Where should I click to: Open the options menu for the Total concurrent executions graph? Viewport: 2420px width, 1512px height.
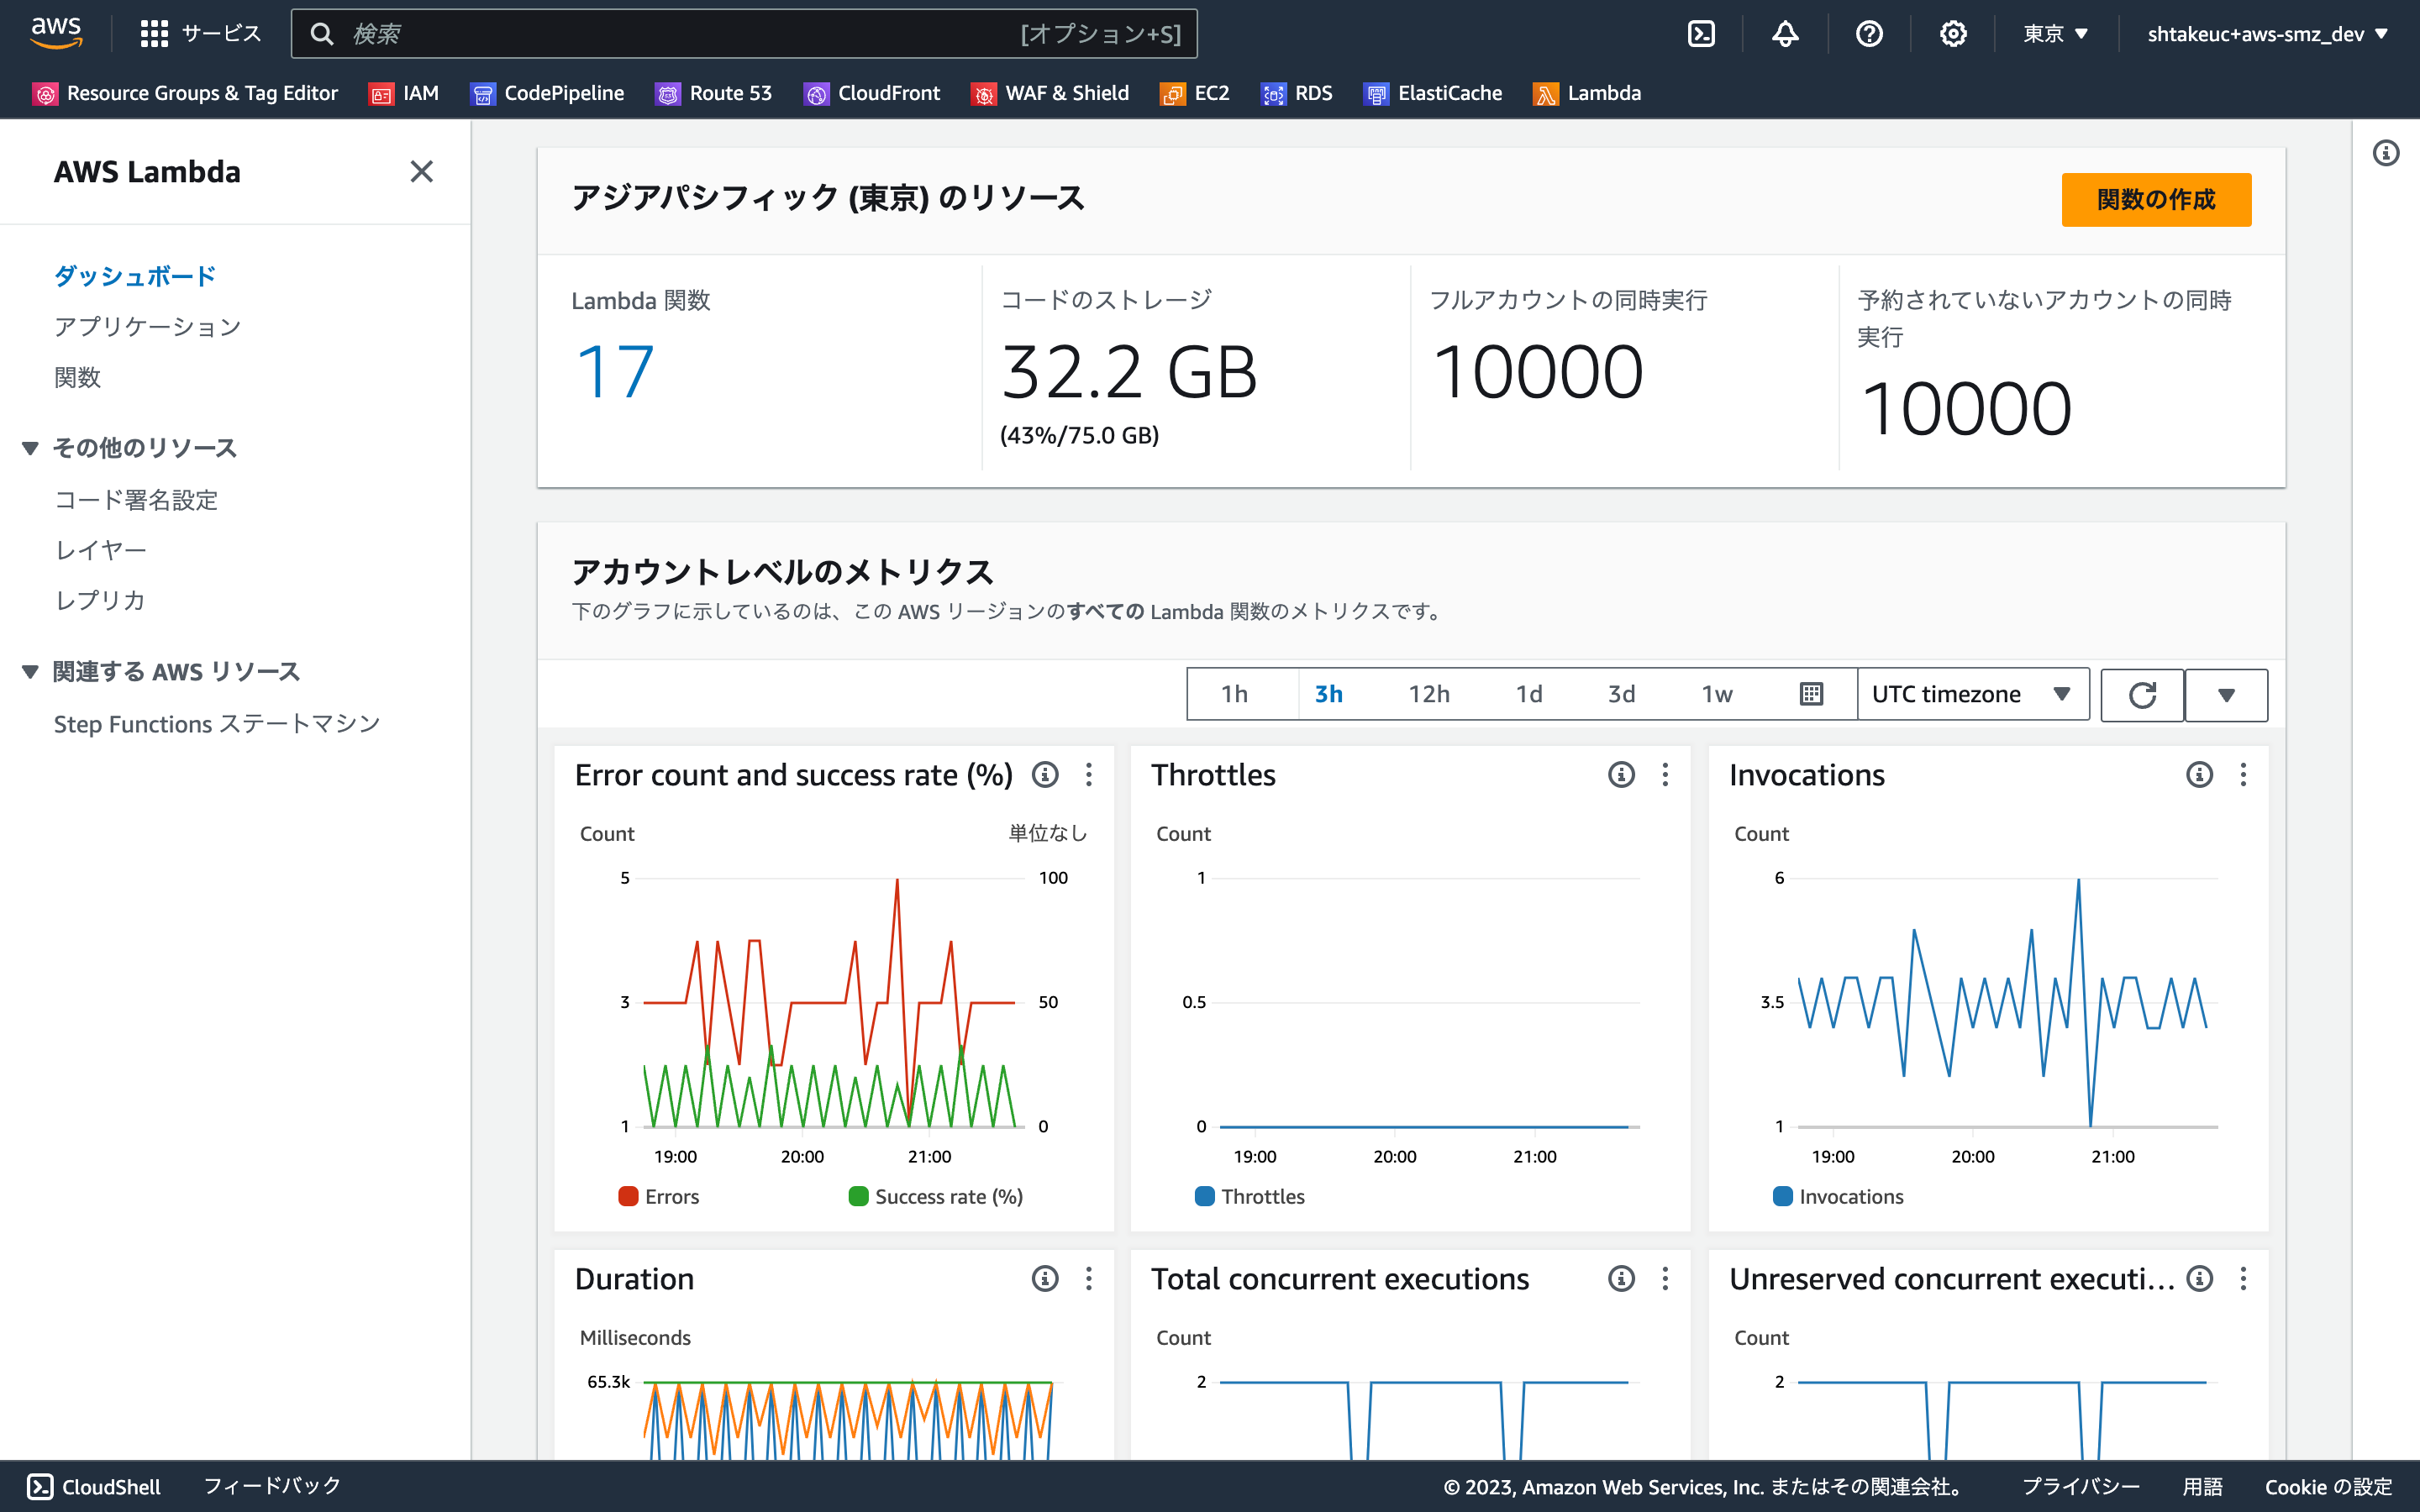(1665, 1279)
